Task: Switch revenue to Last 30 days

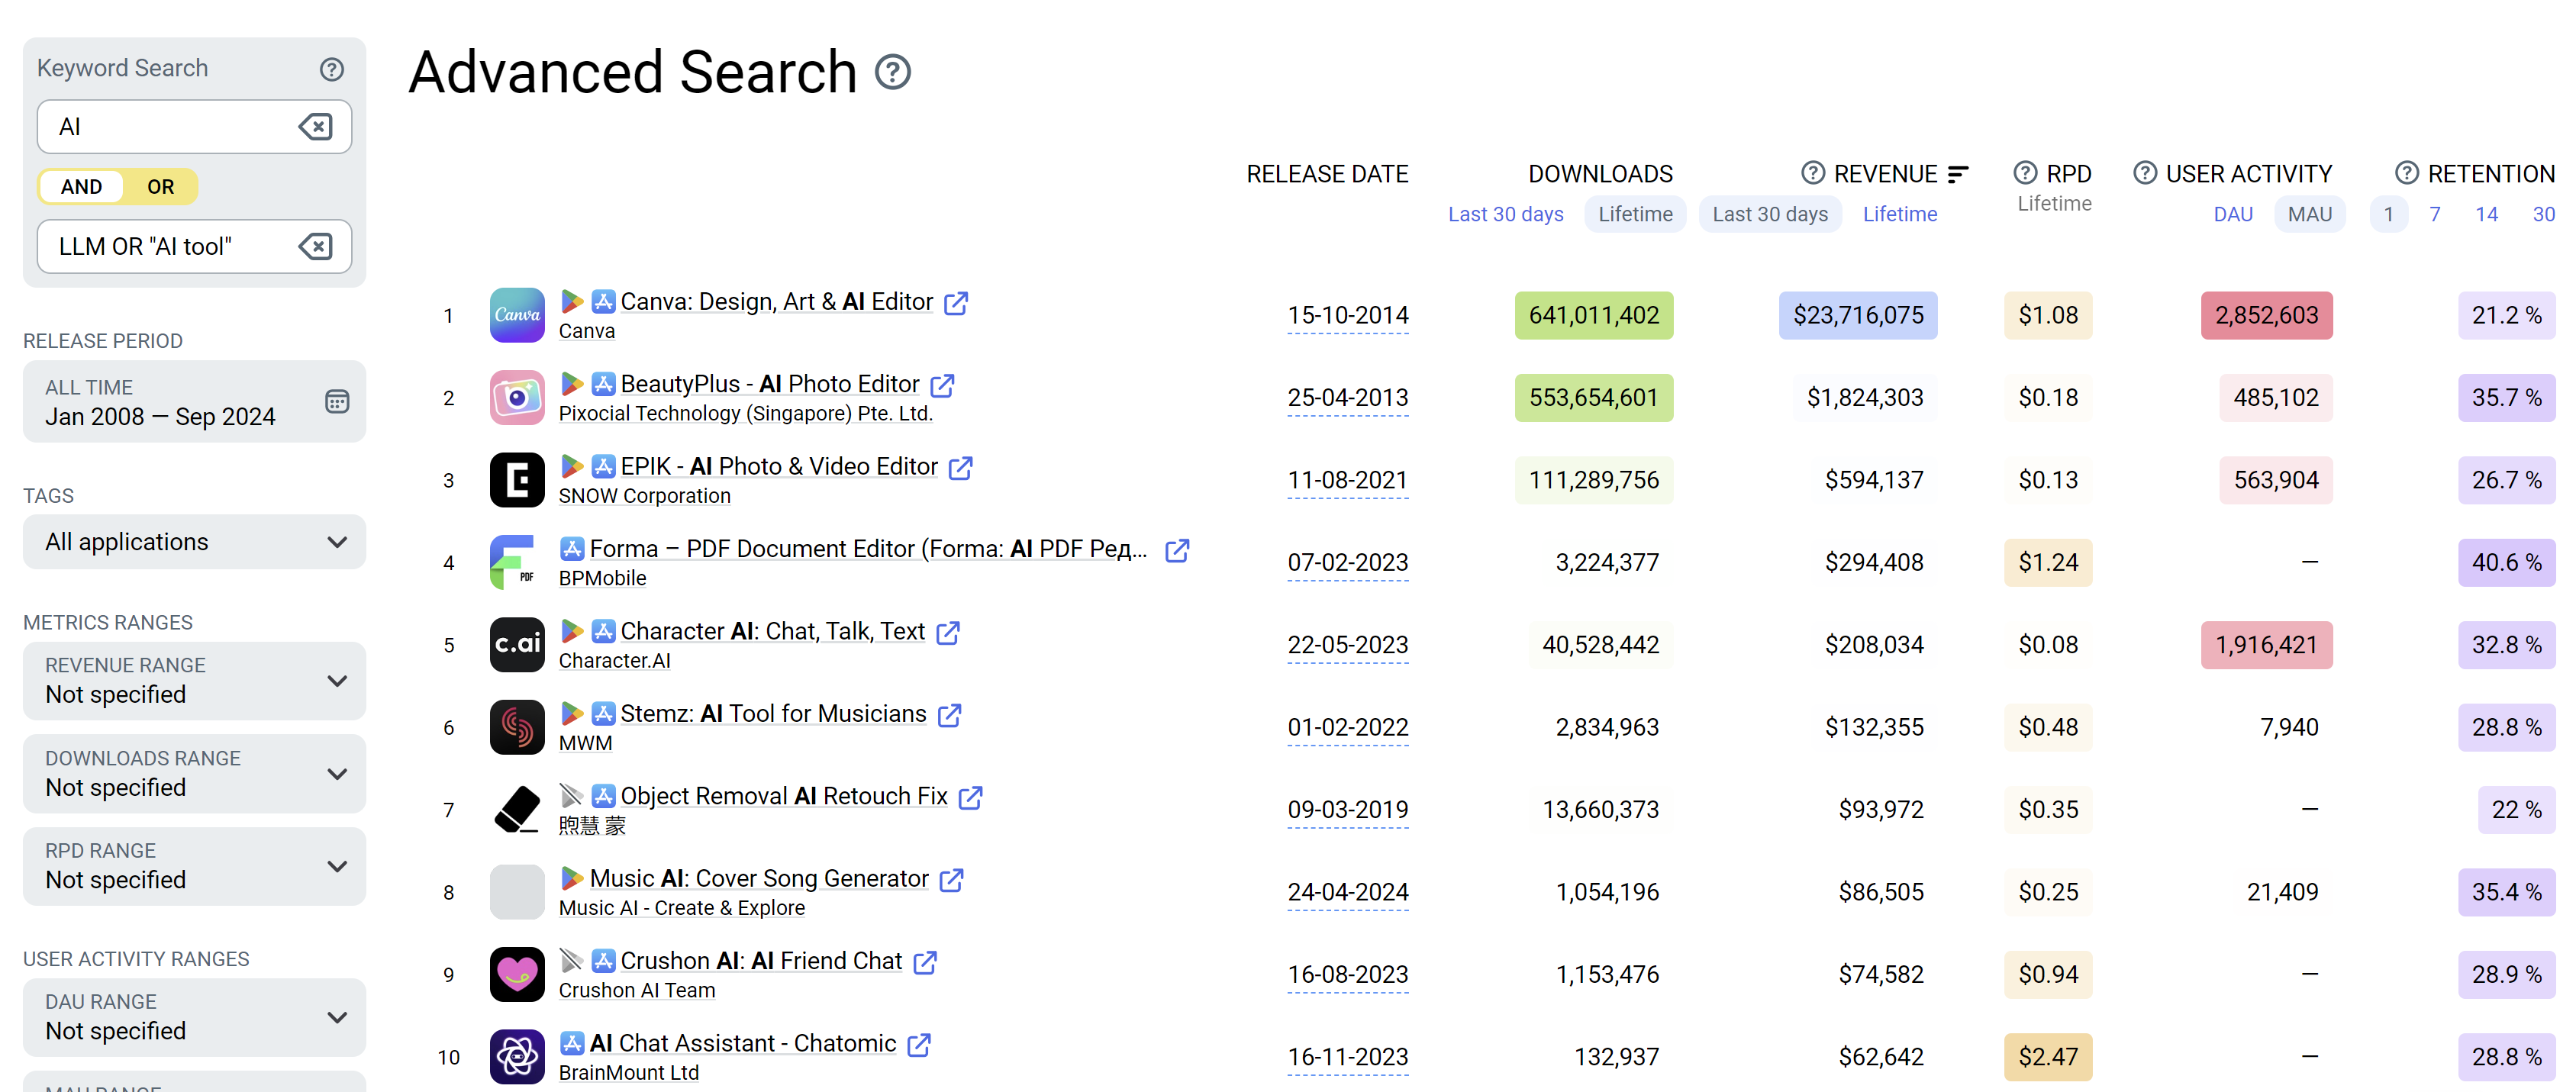Action: 1770,214
